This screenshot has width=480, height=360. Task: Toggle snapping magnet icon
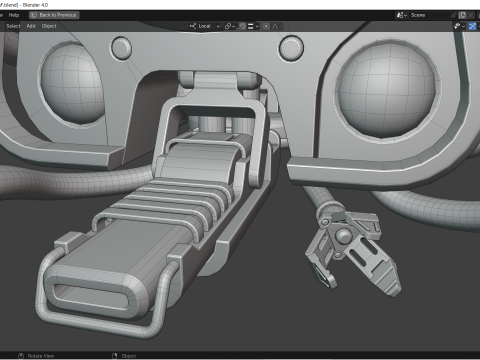click(243, 26)
